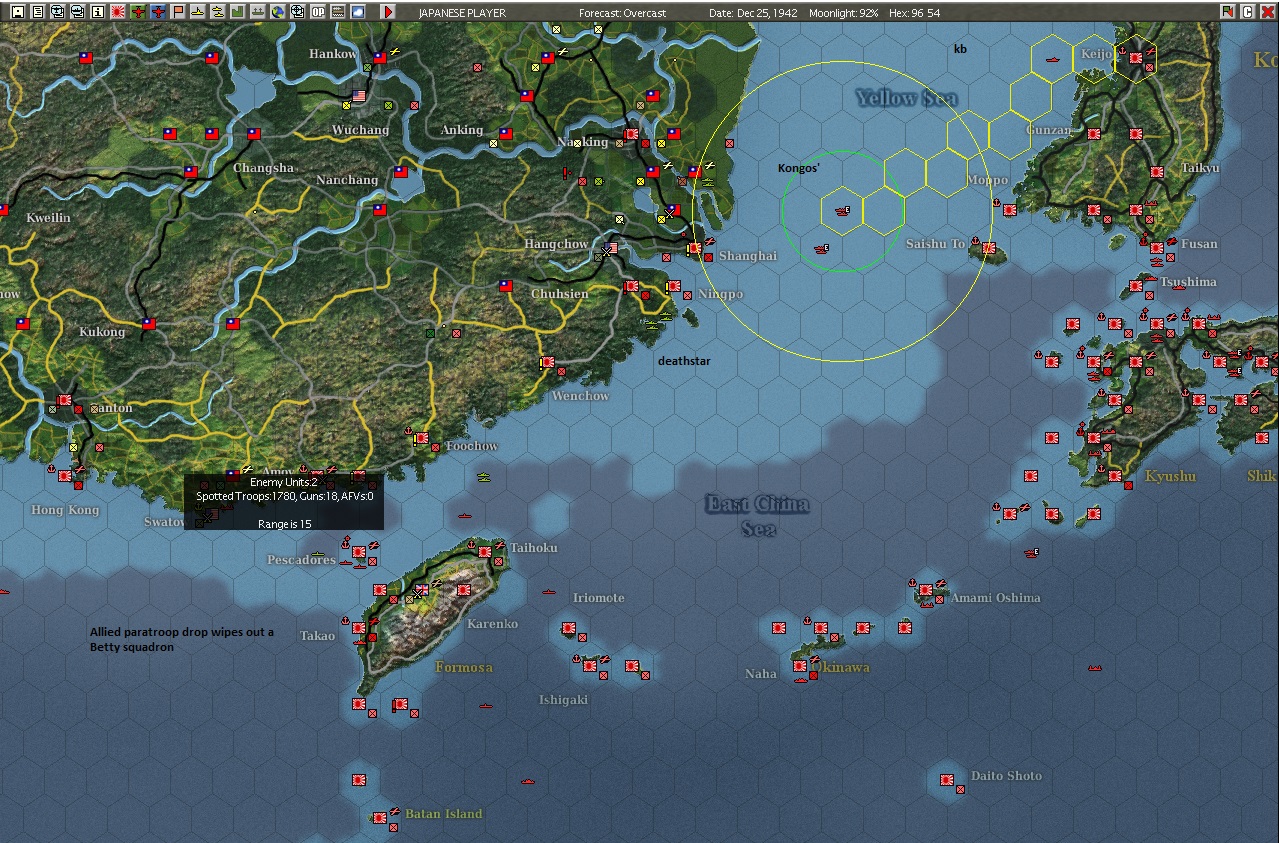Select the red plane on green background icon
Viewport: 1279px width, 843px height.
pos(137,12)
